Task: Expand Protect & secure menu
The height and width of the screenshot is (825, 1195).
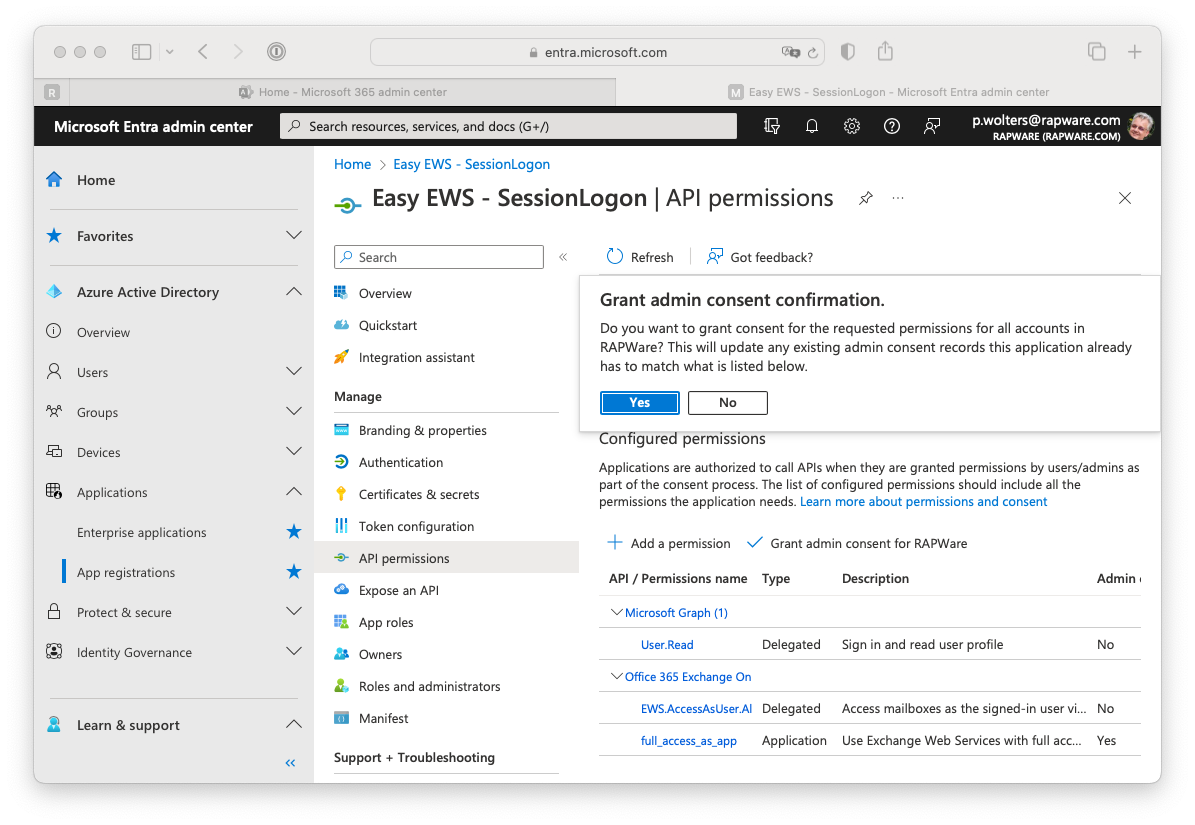Action: tap(293, 612)
